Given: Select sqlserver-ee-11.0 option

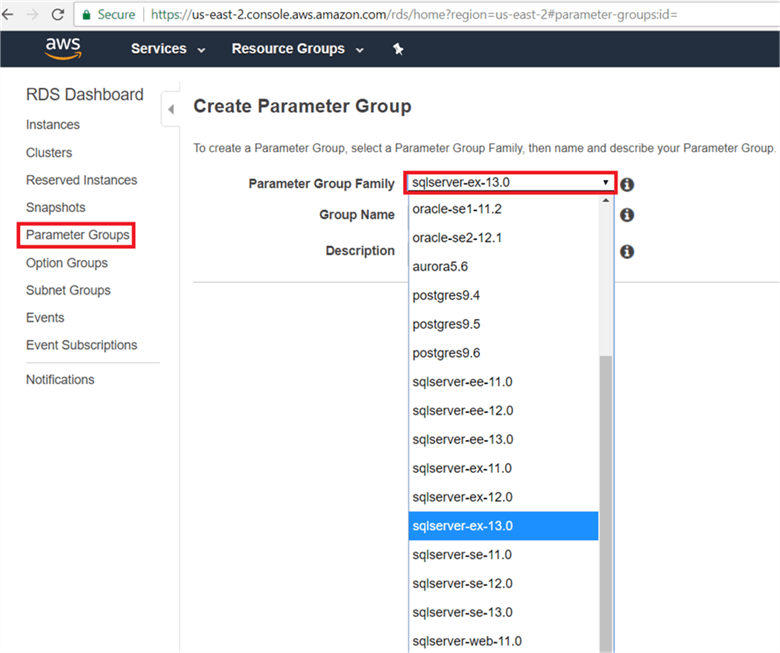Looking at the screenshot, I should (x=503, y=382).
